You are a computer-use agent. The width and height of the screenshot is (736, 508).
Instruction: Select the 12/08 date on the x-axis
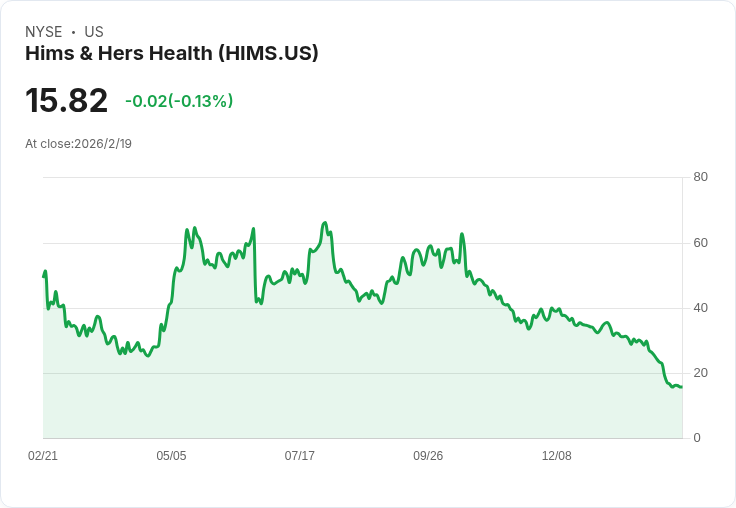(557, 455)
